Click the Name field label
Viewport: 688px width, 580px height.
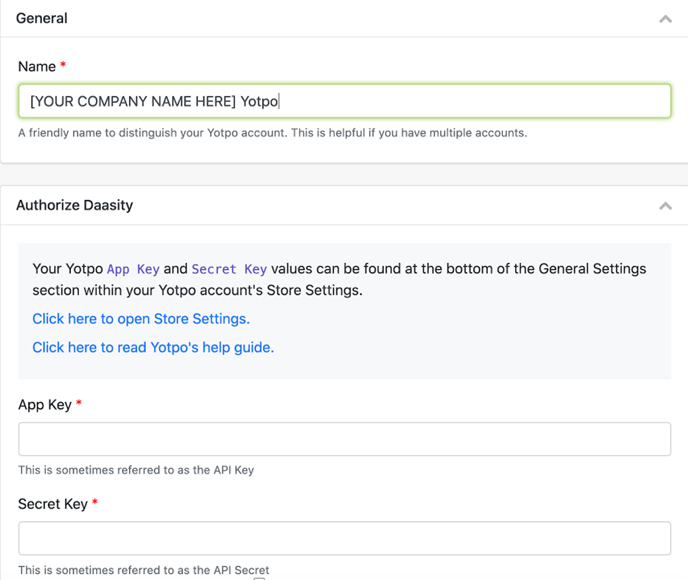37,67
